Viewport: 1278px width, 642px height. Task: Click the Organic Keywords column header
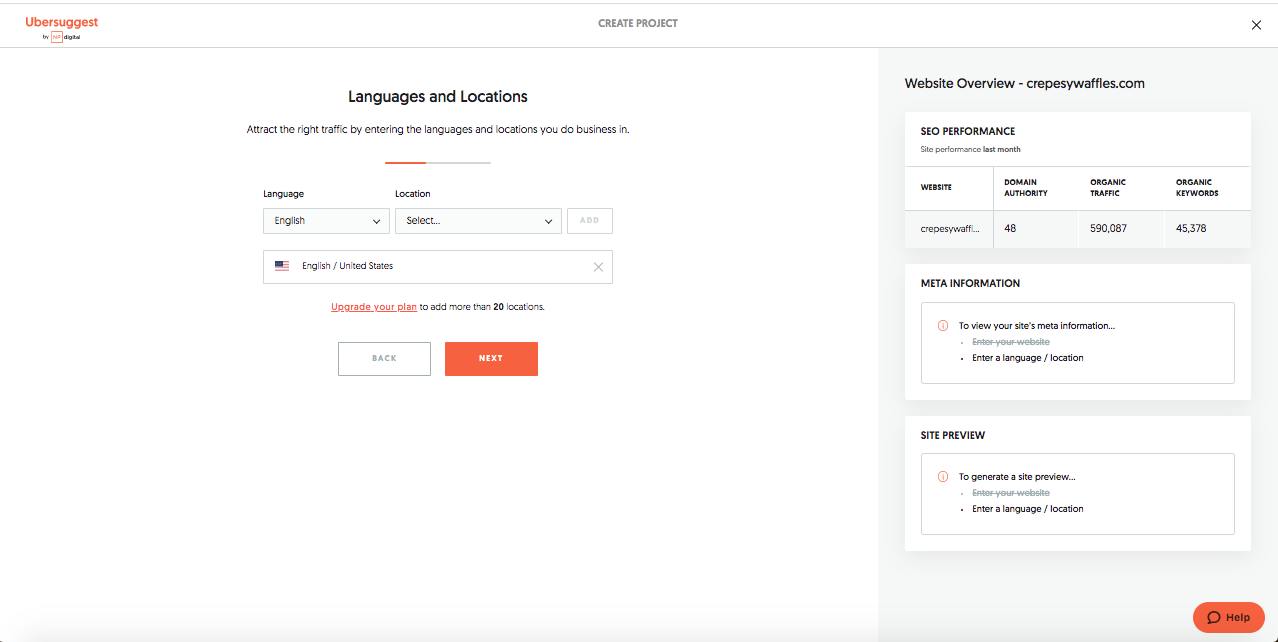[1197, 188]
